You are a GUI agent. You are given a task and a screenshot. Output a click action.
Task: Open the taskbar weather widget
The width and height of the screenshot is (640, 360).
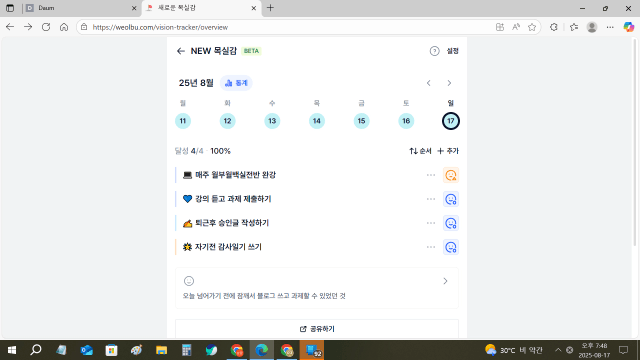(513, 350)
